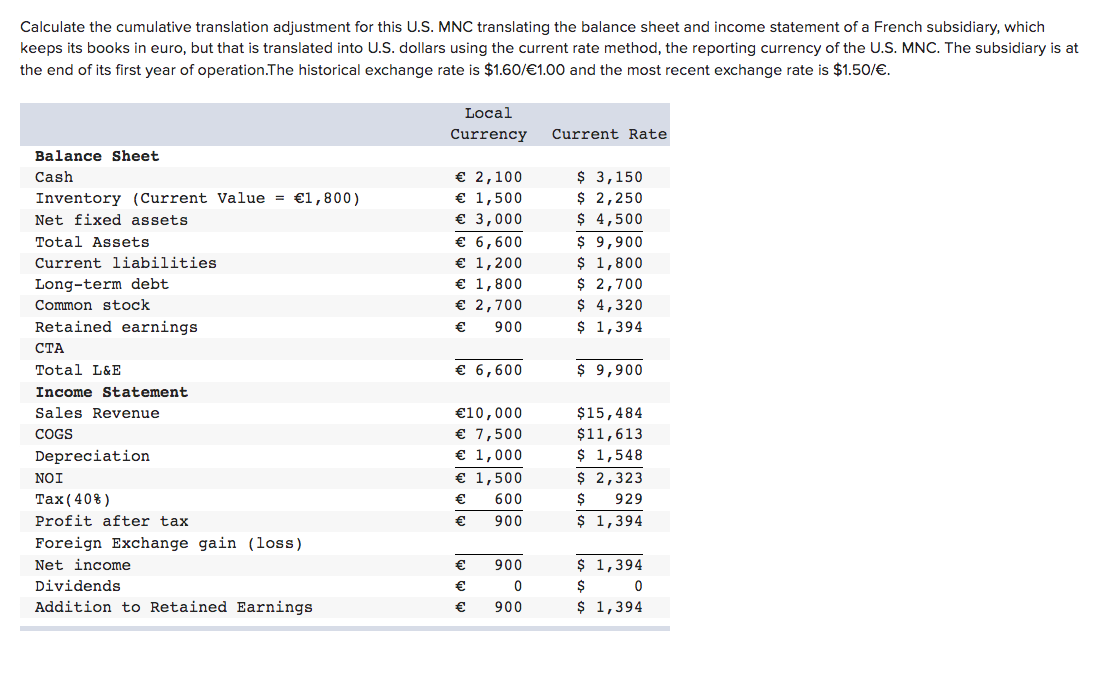This screenshot has width=1111, height=674.
Task: Click the Tax(40%) row
Action: (x=72, y=498)
